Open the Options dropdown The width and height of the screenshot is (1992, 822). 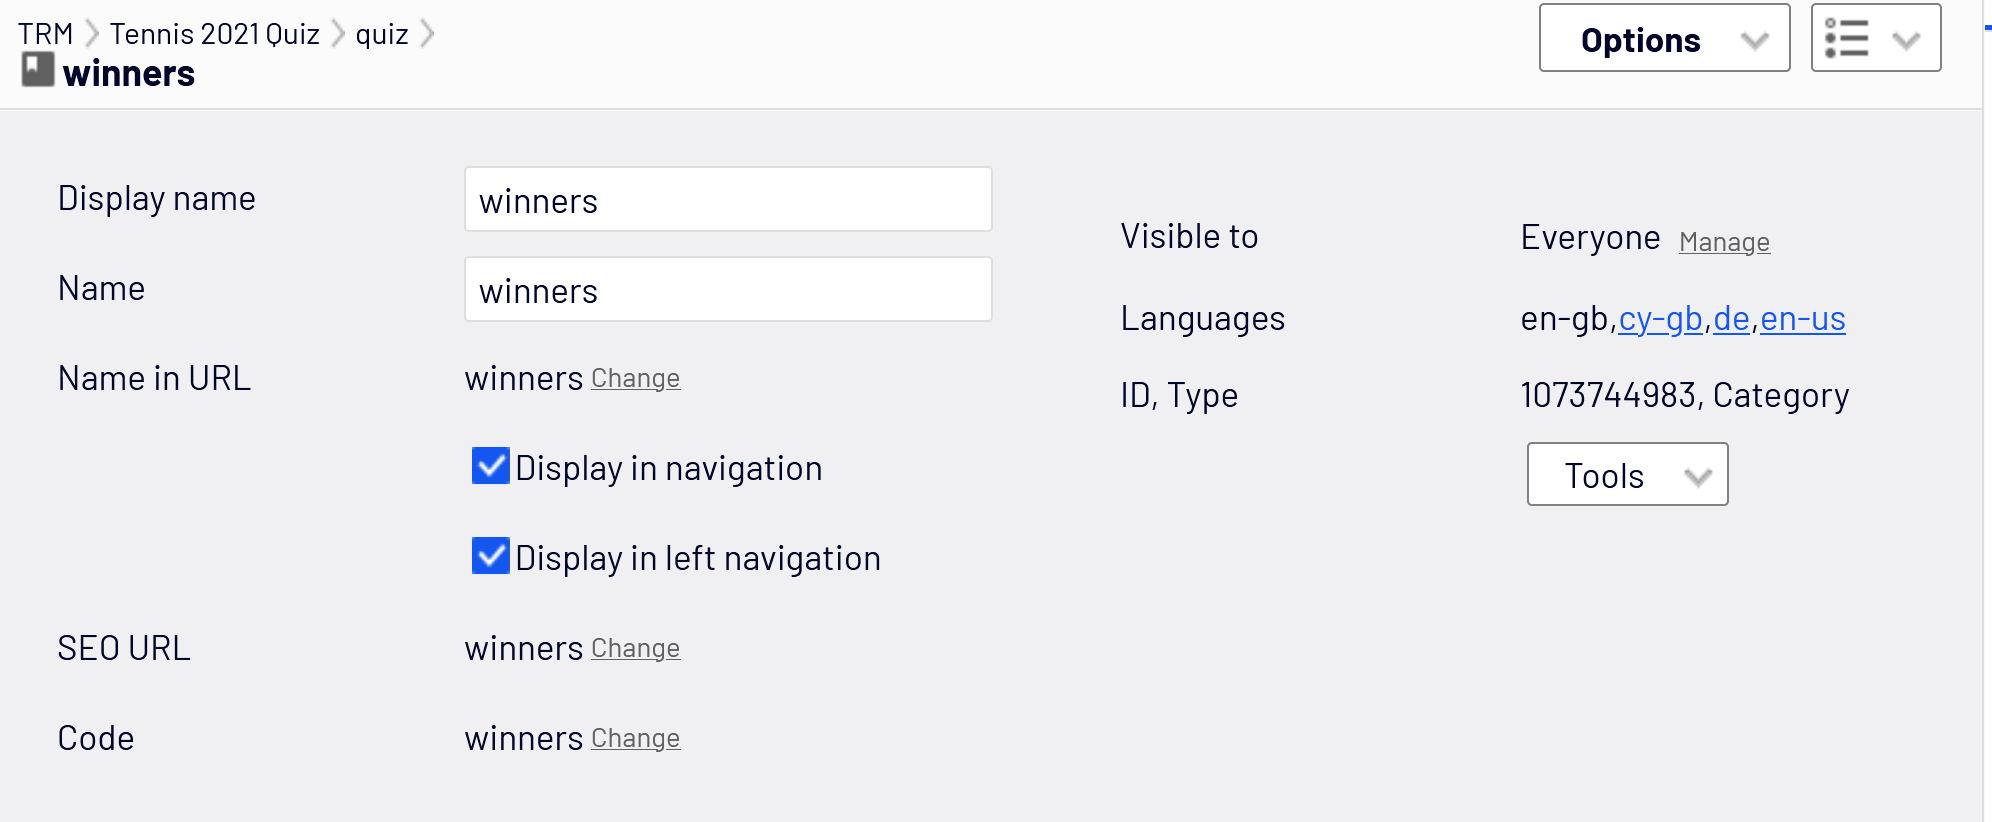pyautogui.click(x=1664, y=39)
